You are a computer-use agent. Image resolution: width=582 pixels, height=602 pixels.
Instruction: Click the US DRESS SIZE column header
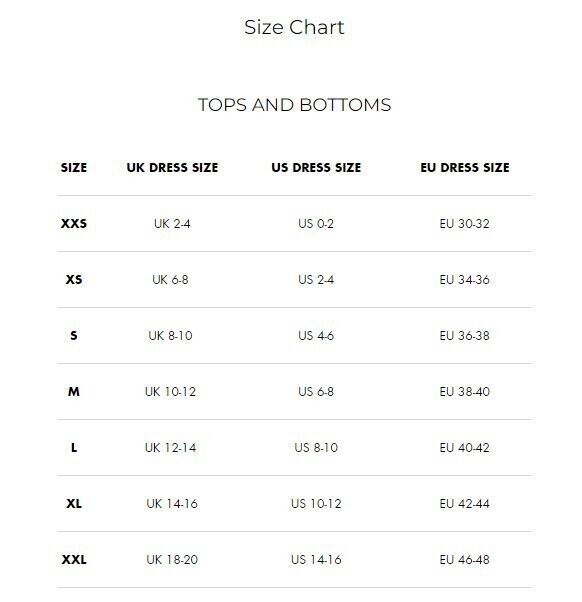pyautogui.click(x=316, y=167)
